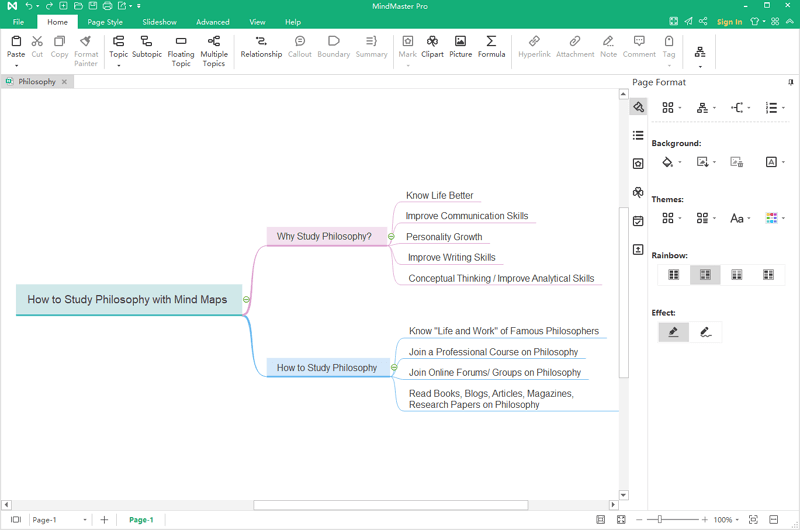Screen dimensions: 800x530
Task: Select the first Rainbow style option
Action: click(x=673, y=275)
